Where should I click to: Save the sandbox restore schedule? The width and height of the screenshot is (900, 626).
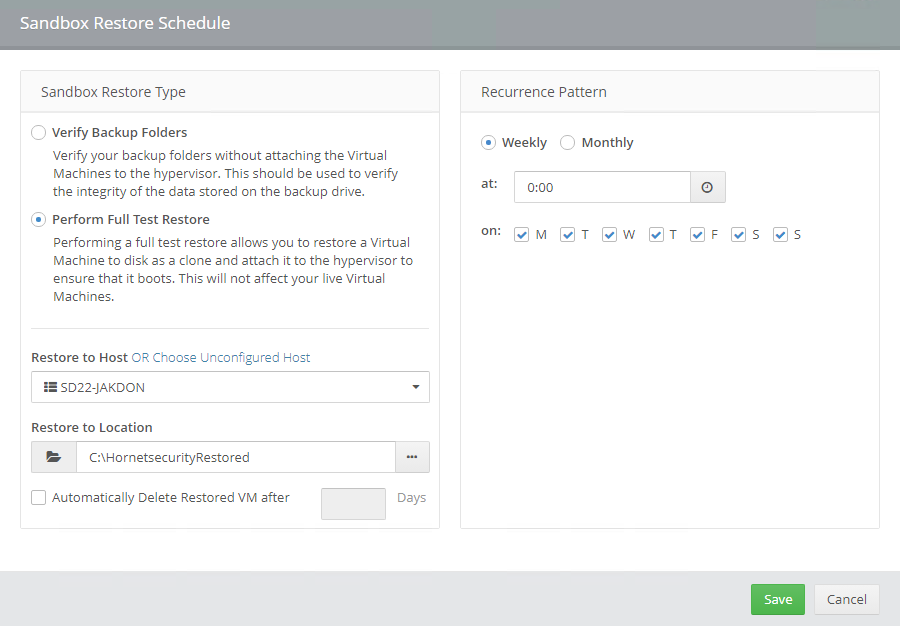point(777,599)
